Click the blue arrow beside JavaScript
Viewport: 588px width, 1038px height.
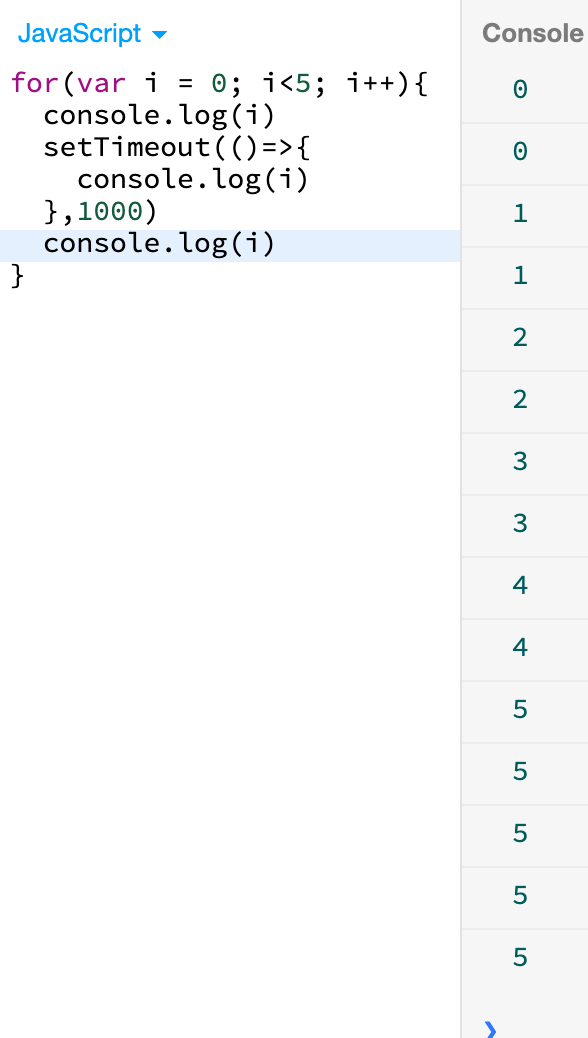(159, 34)
